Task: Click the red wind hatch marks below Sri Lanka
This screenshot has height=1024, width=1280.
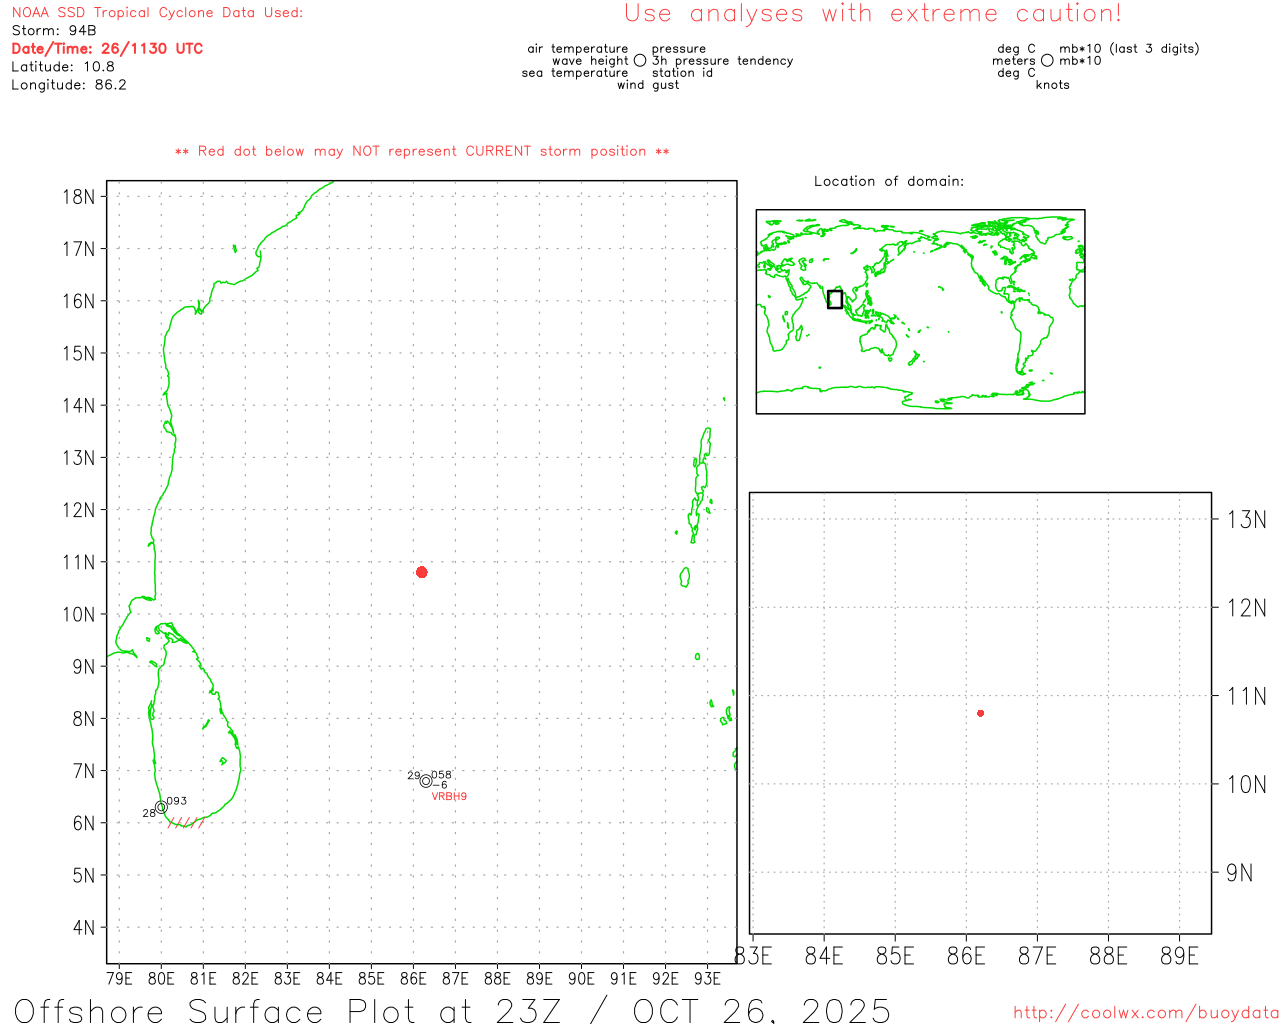Action: [x=186, y=823]
